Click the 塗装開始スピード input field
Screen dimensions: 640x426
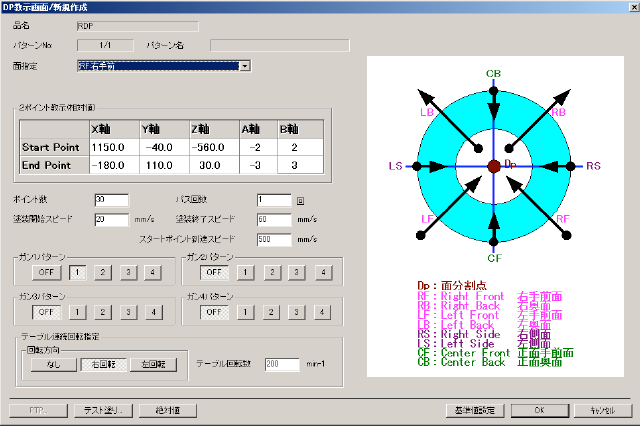pyautogui.click(x=111, y=220)
